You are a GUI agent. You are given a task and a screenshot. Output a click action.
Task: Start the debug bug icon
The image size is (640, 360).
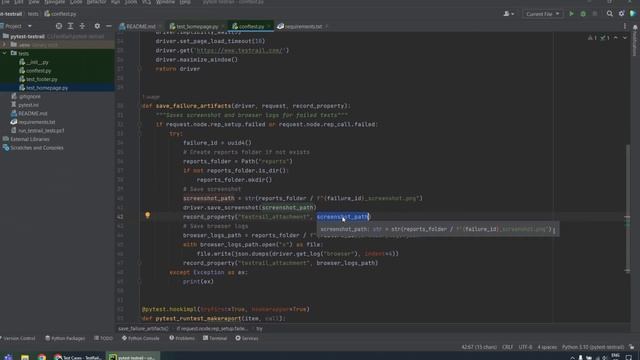(583, 14)
